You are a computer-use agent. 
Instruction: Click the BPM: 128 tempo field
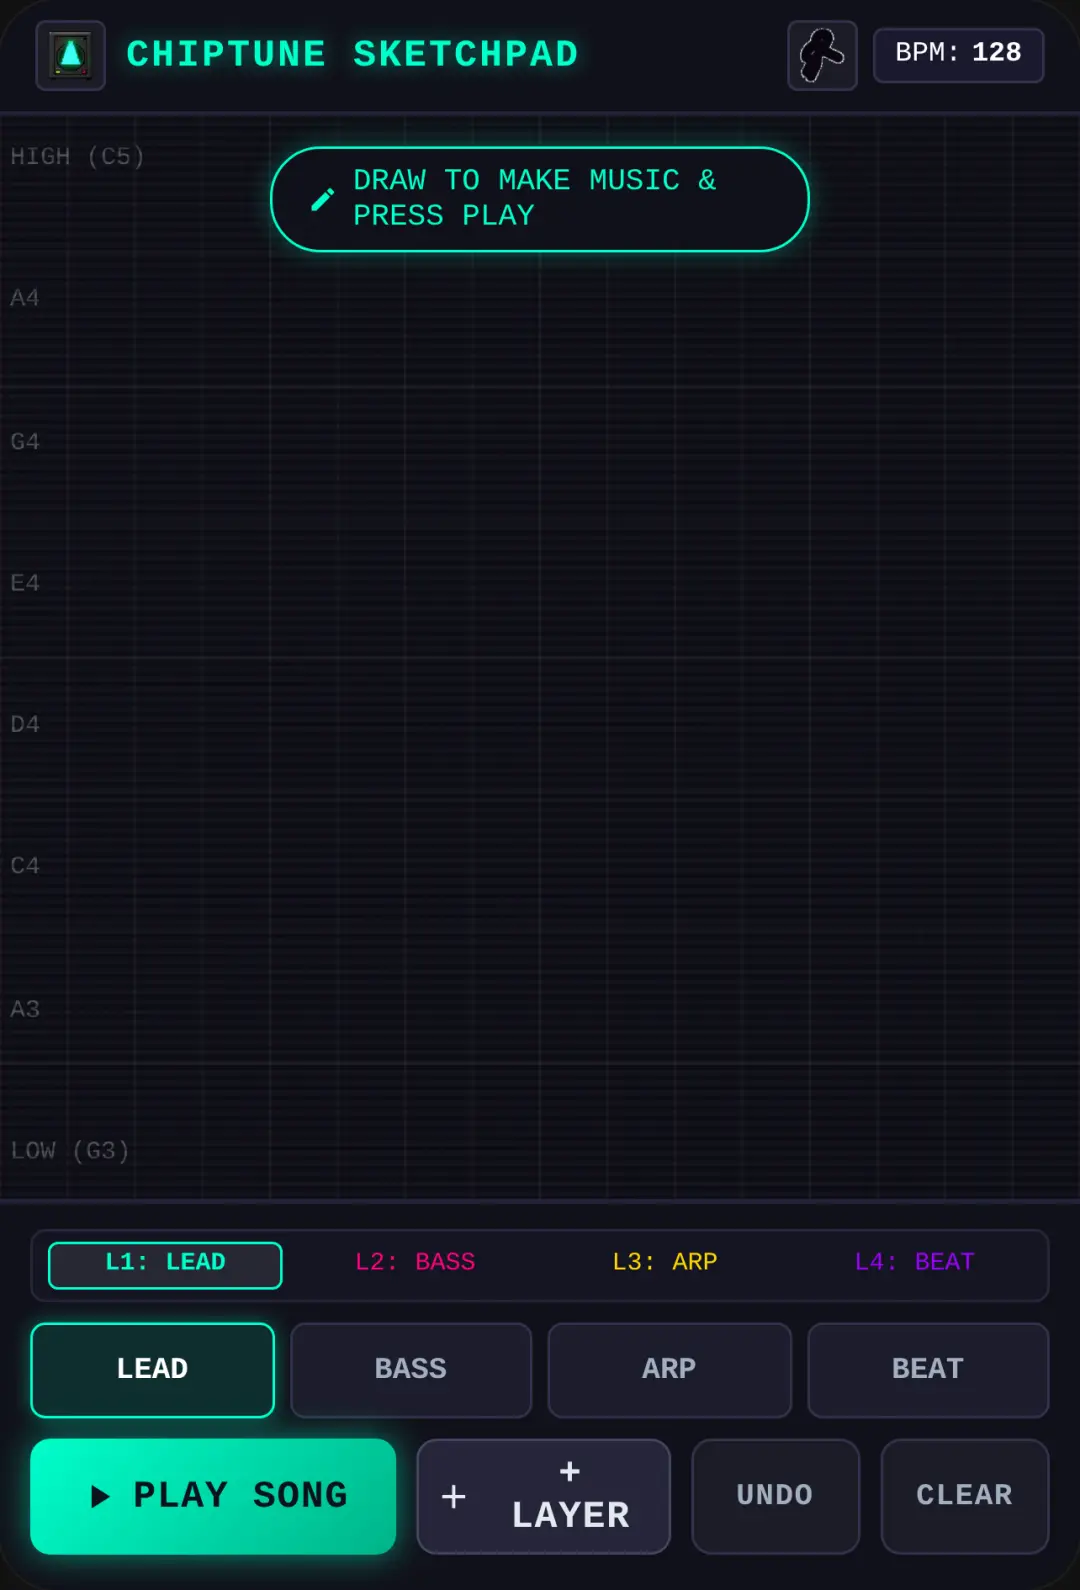pos(958,55)
